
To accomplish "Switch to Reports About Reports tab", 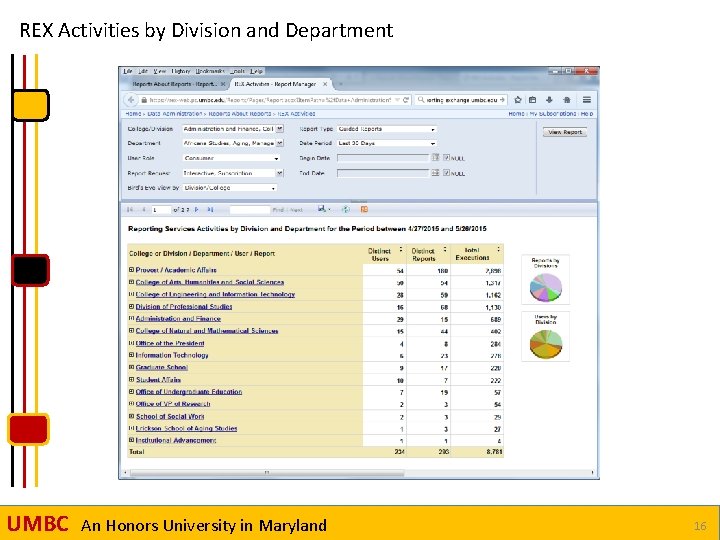I will (x=175, y=84).
